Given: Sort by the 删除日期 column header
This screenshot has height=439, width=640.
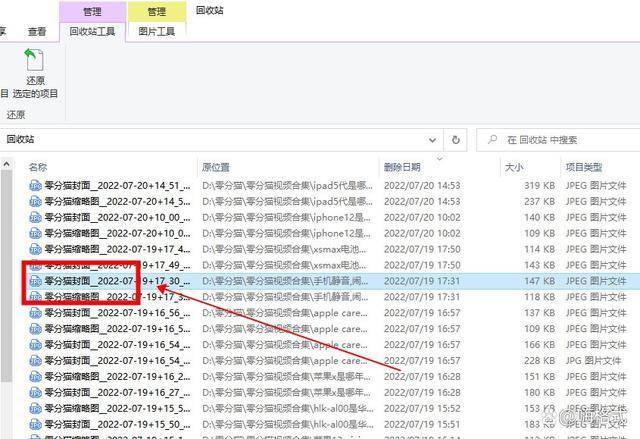Looking at the screenshot, I should coord(402,167).
